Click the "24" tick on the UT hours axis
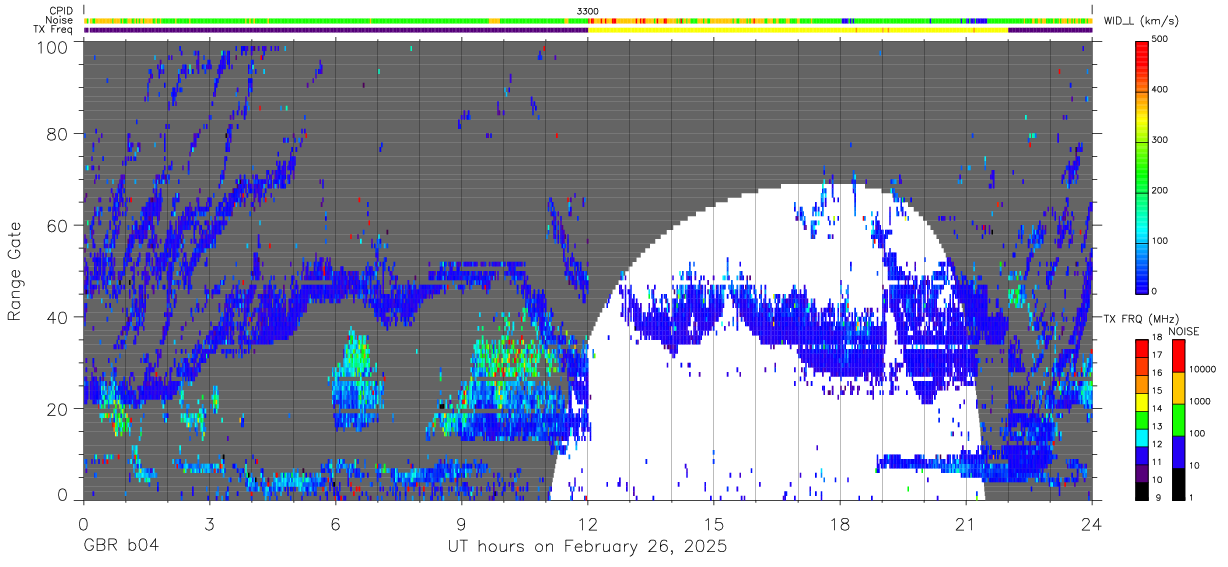This screenshot has height=567, width=1228. click(1092, 523)
